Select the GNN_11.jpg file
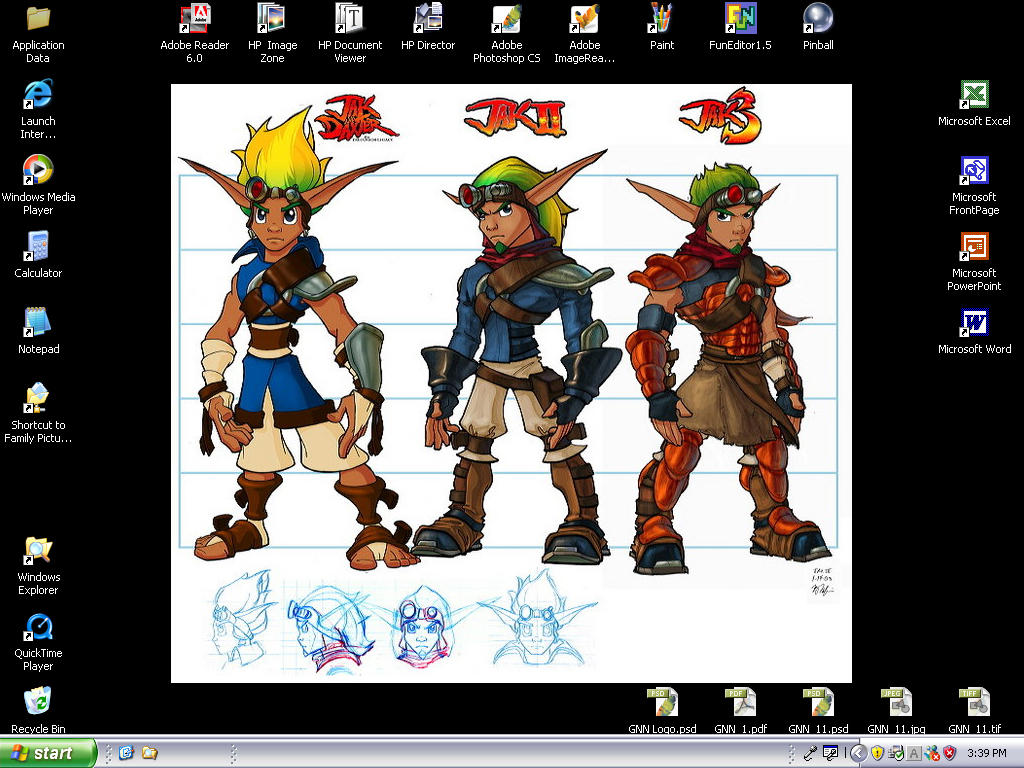This screenshot has height=768, width=1024. coord(896,711)
